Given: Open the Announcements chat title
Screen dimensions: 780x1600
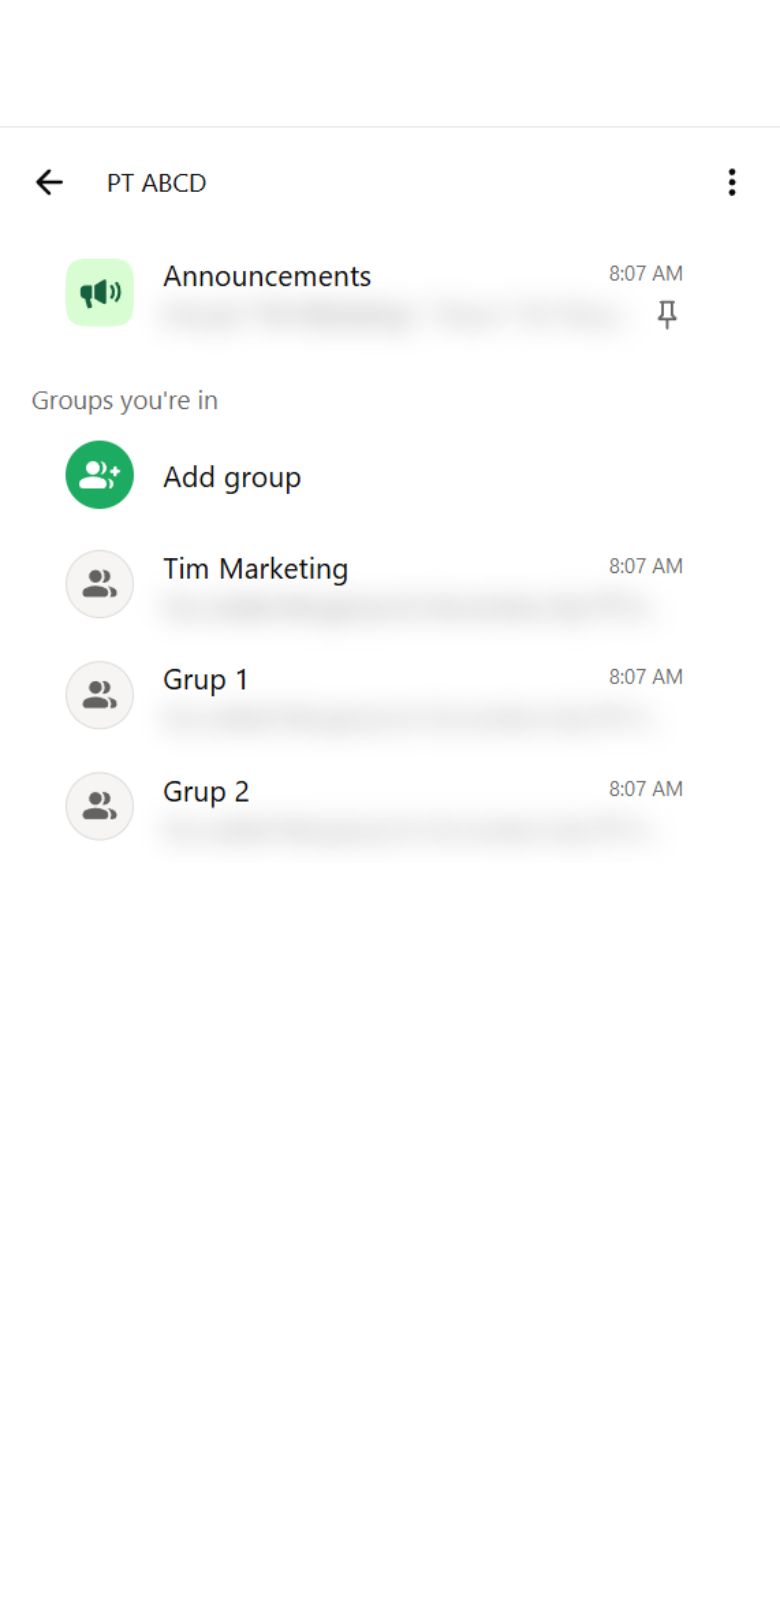Looking at the screenshot, I should click(267, 276).
